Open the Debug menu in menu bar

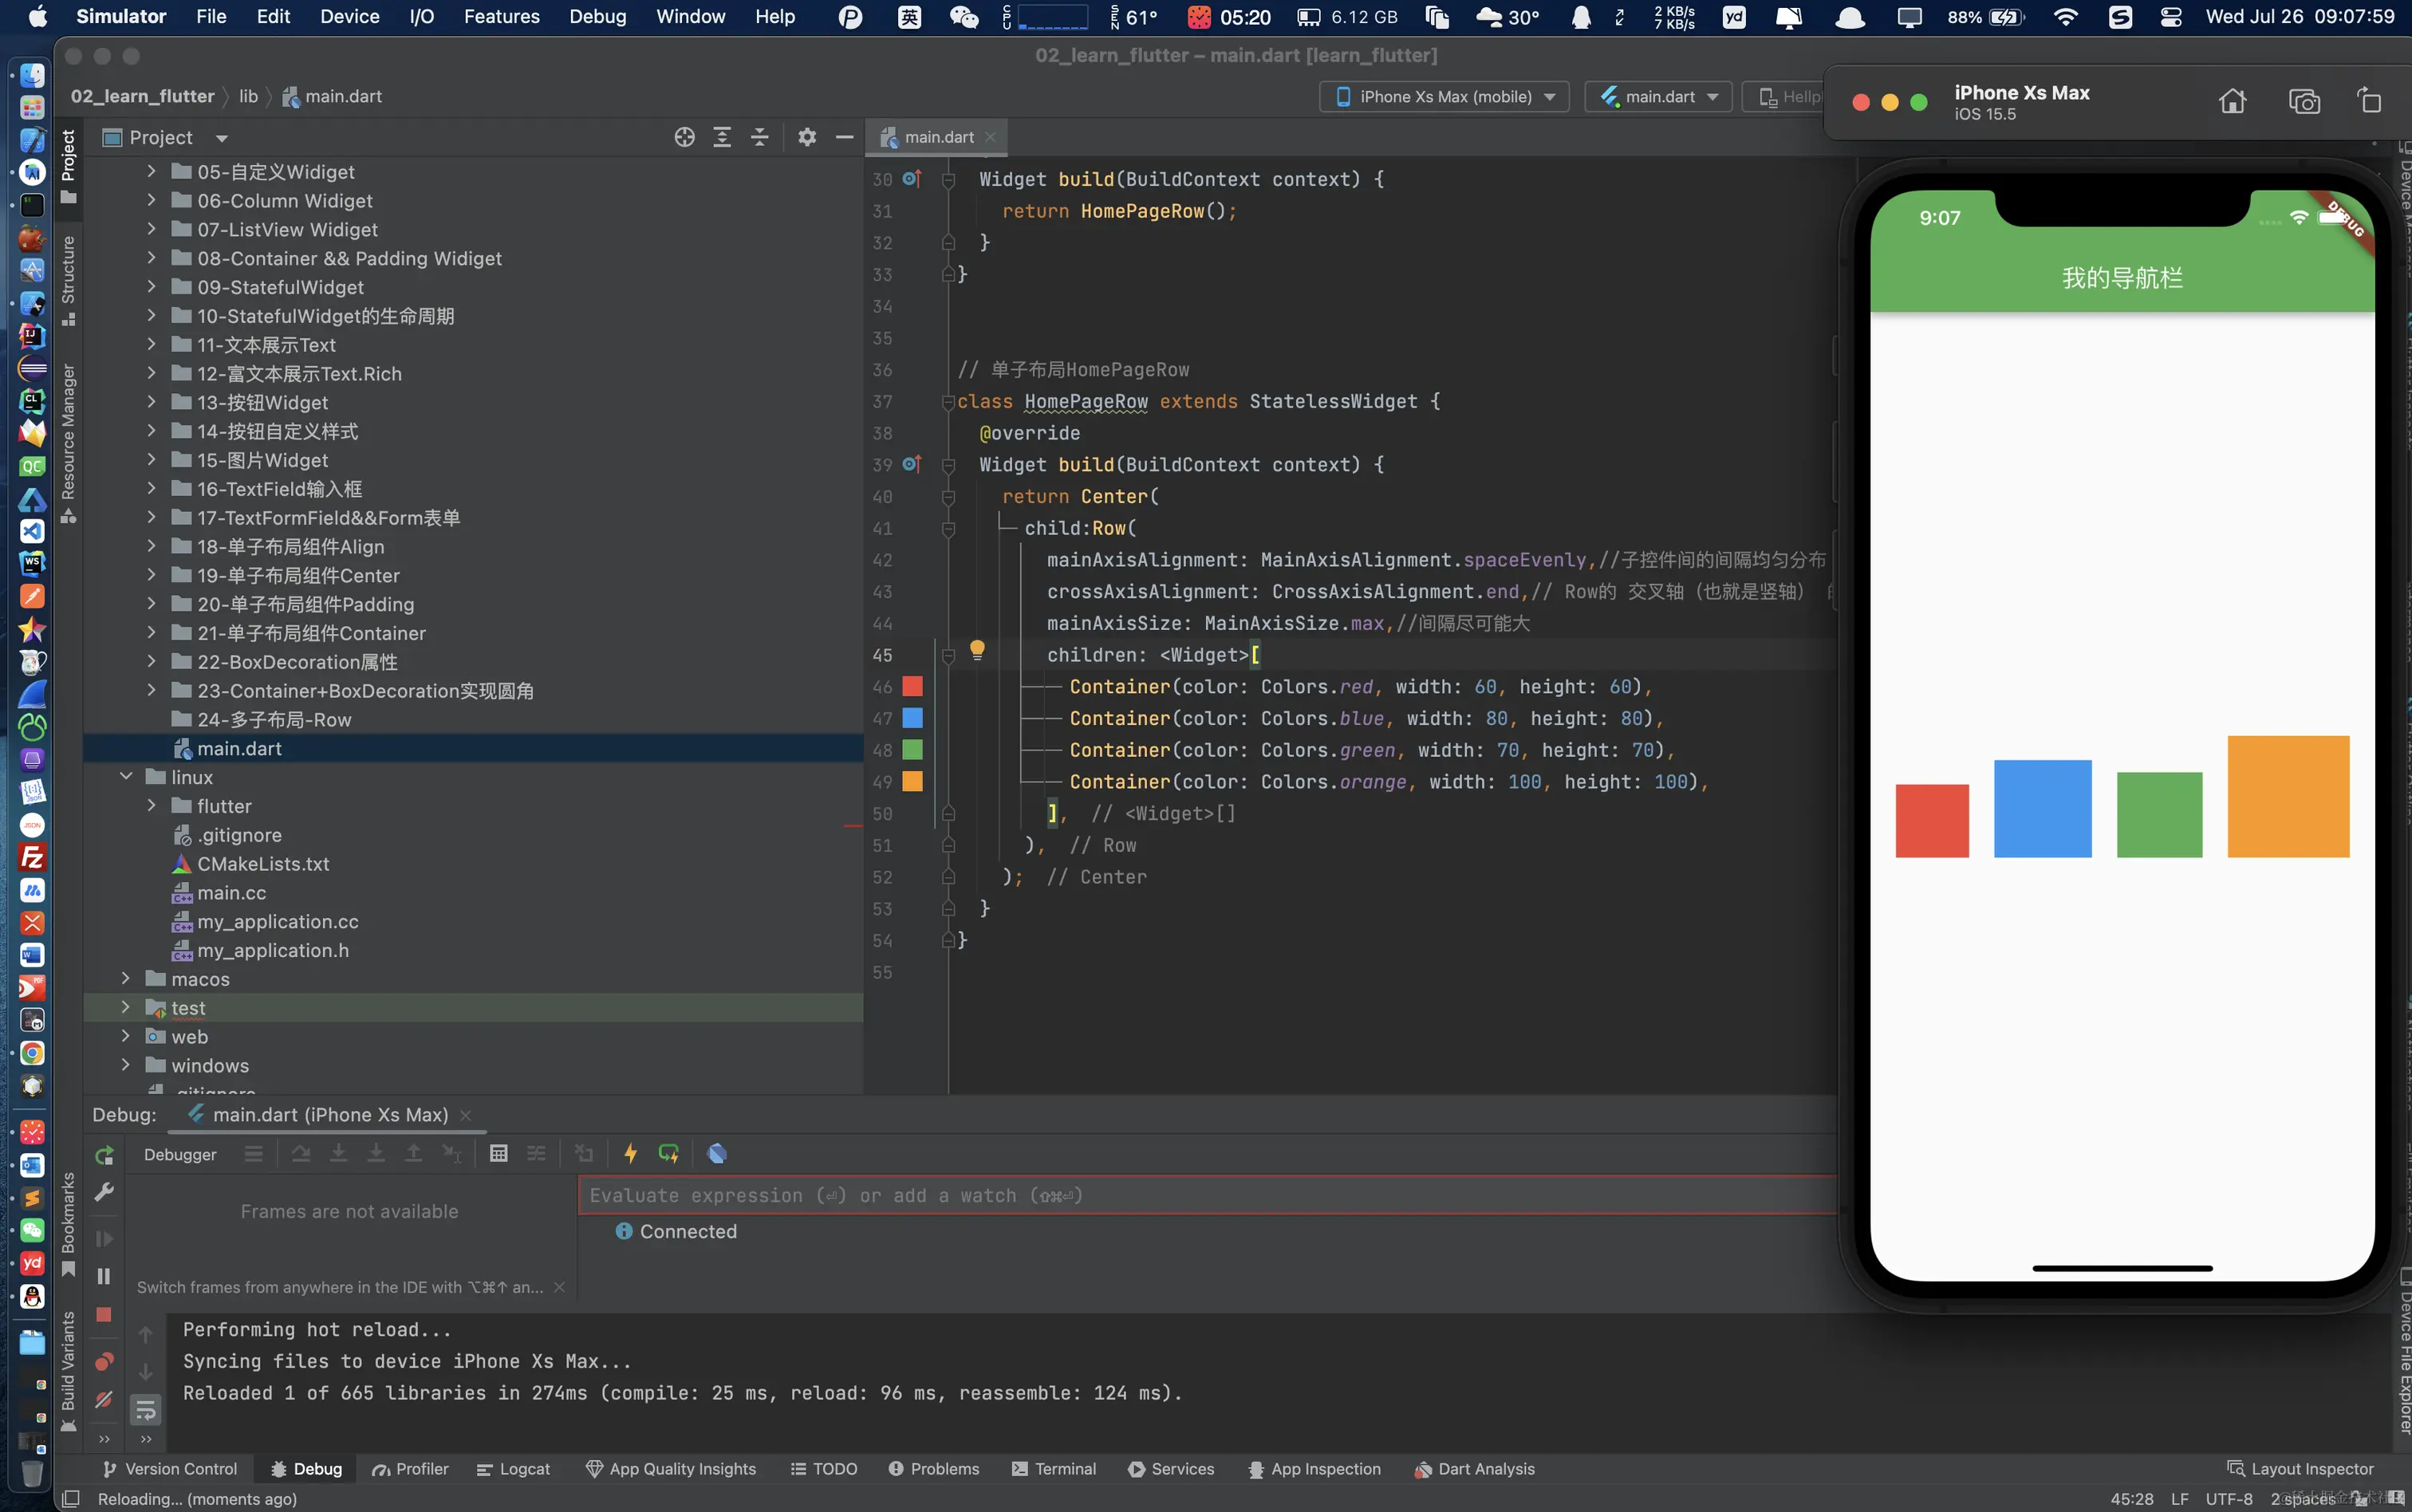click(x=597, y=17)
